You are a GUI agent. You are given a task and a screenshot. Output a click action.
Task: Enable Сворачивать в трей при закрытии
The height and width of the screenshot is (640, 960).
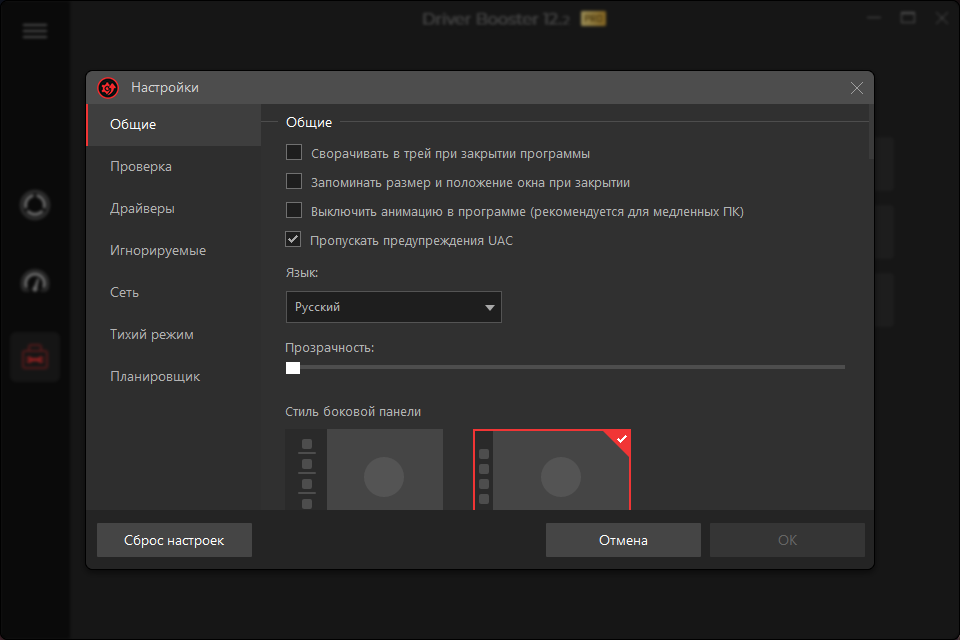click(294, 152)
